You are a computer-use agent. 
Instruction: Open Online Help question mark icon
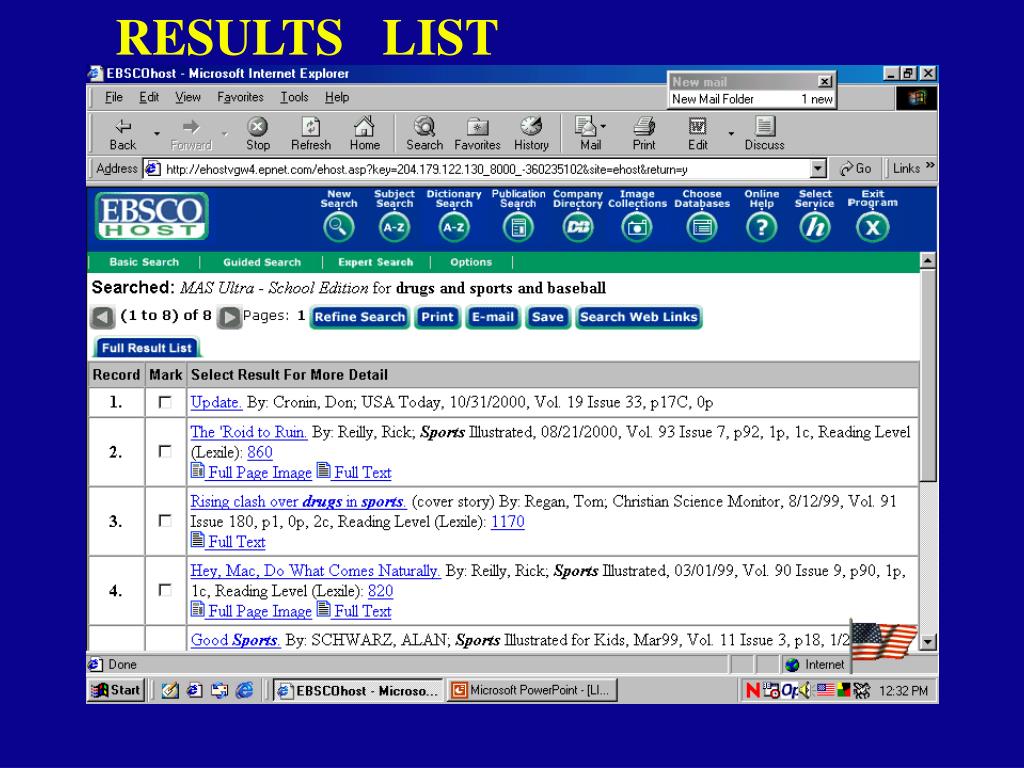click(x=761, y=227)
